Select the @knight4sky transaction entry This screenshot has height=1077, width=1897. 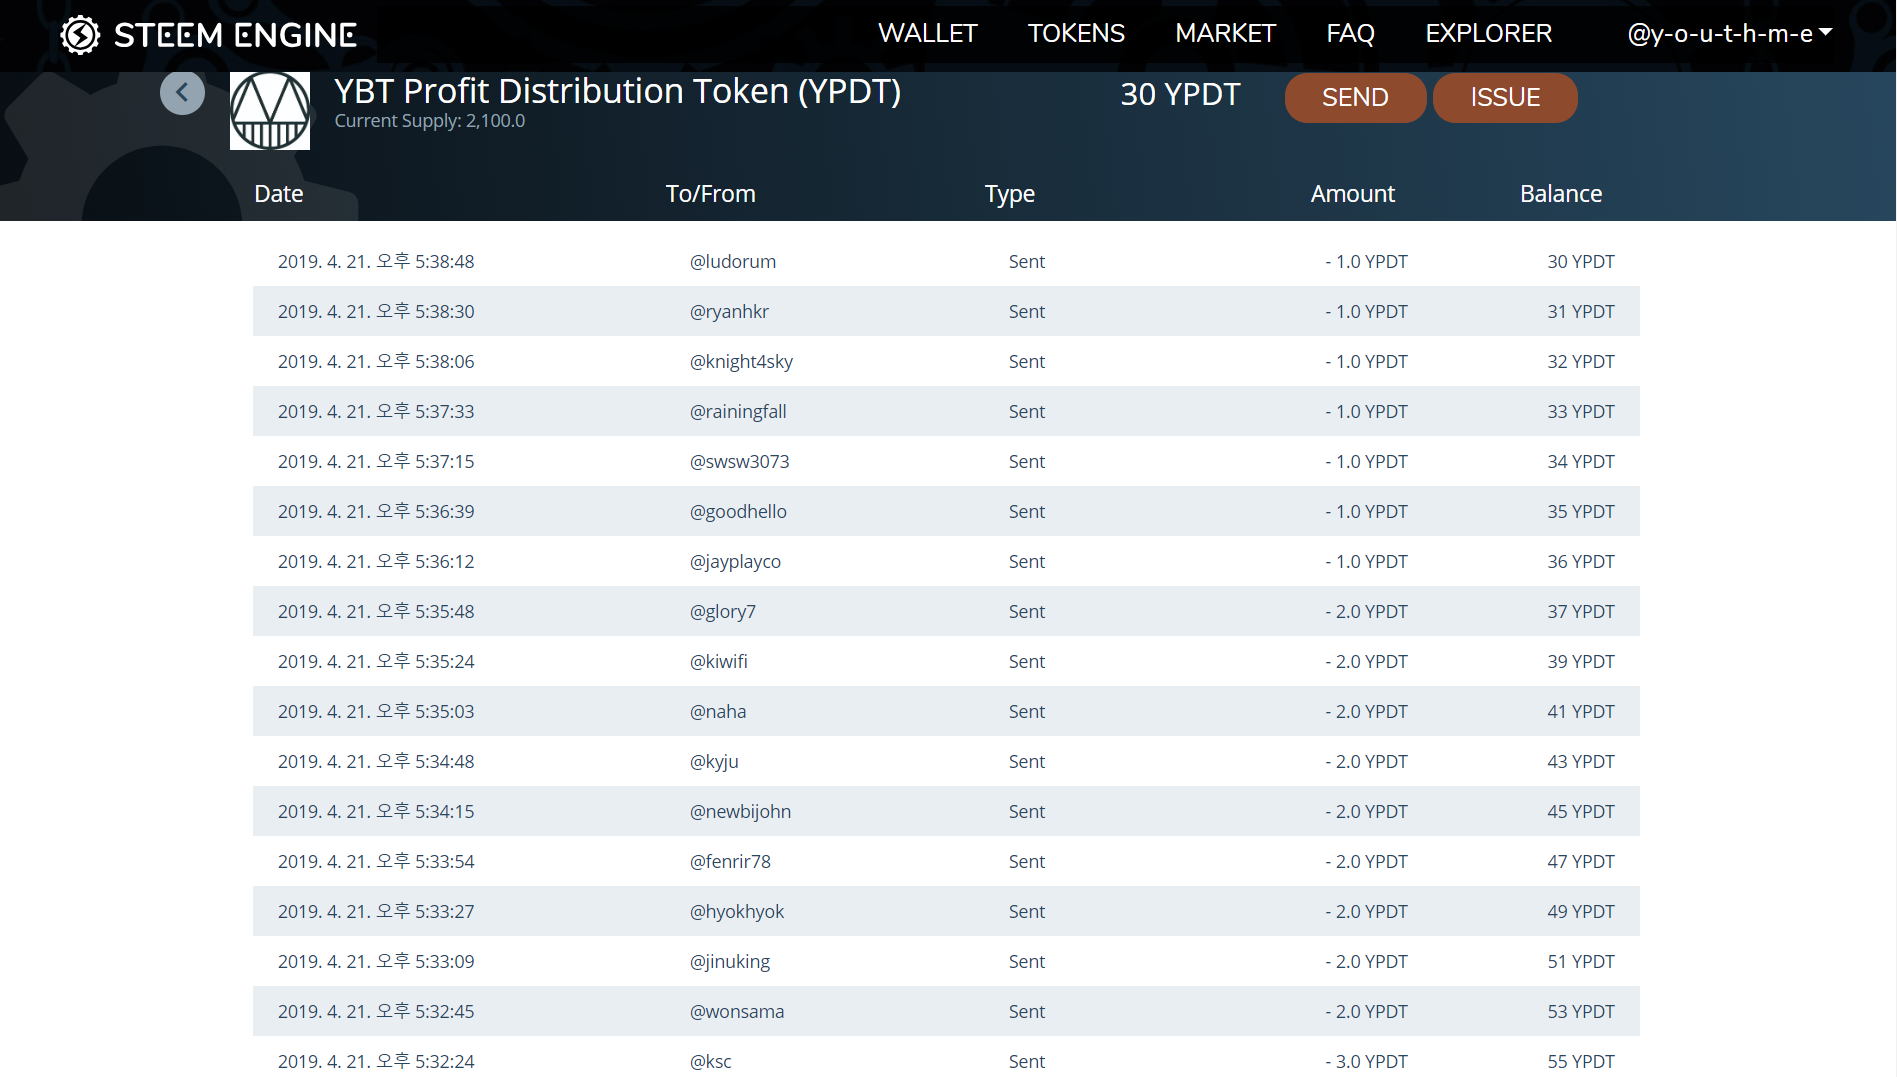pyautogui.click(x=946, y=361)
